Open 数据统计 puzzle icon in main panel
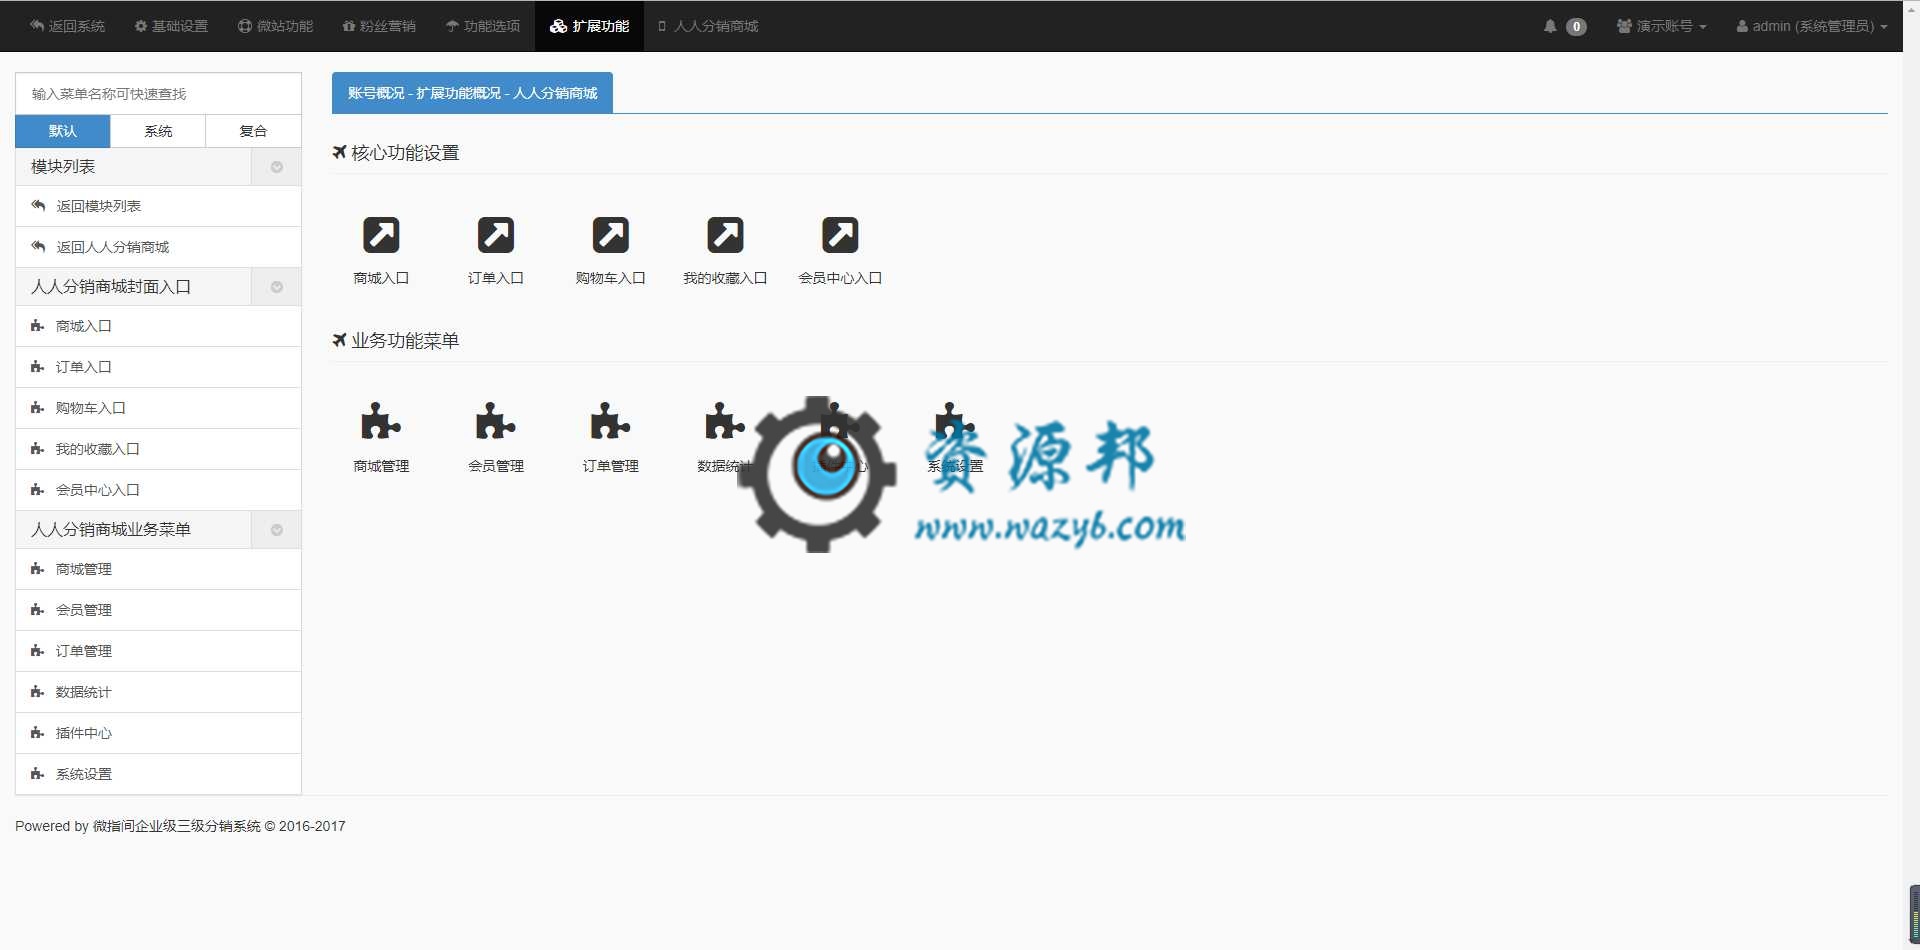 tap(725, 421)
